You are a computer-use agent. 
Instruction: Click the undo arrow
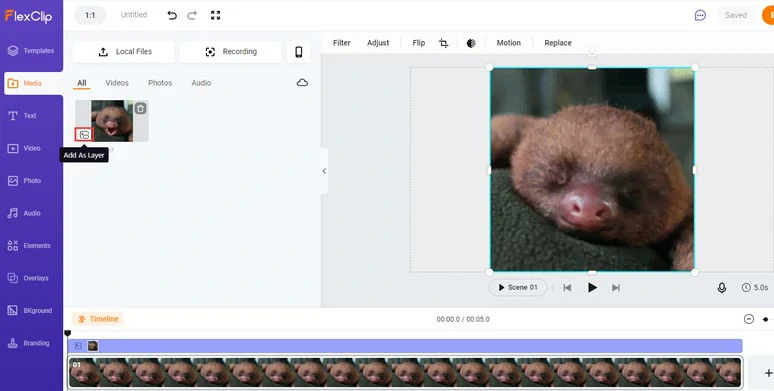click(172, 15)
